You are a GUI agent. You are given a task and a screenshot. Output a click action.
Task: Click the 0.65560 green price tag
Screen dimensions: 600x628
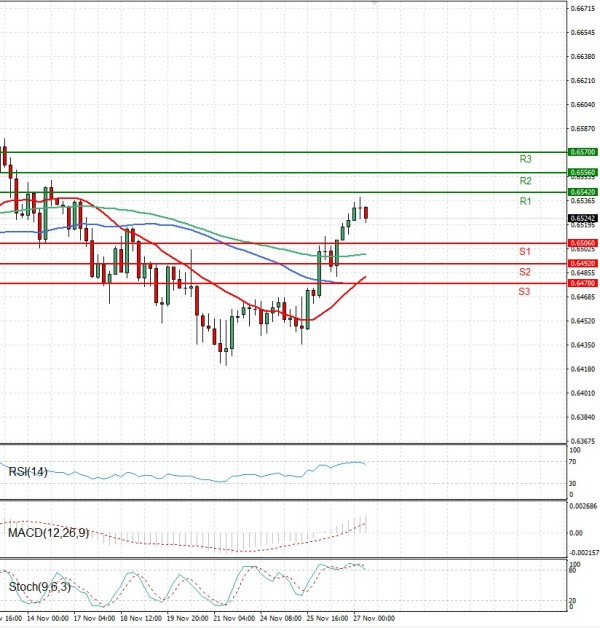point(582,173)
